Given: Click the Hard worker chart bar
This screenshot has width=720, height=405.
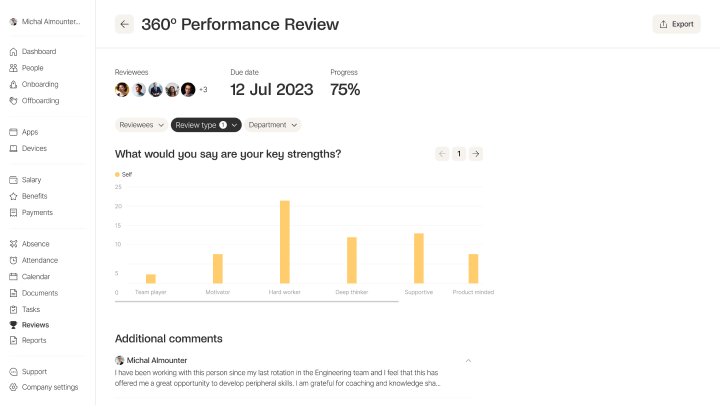Looking at the screenshot, I should pyautogui.click(x=285, y=242).
